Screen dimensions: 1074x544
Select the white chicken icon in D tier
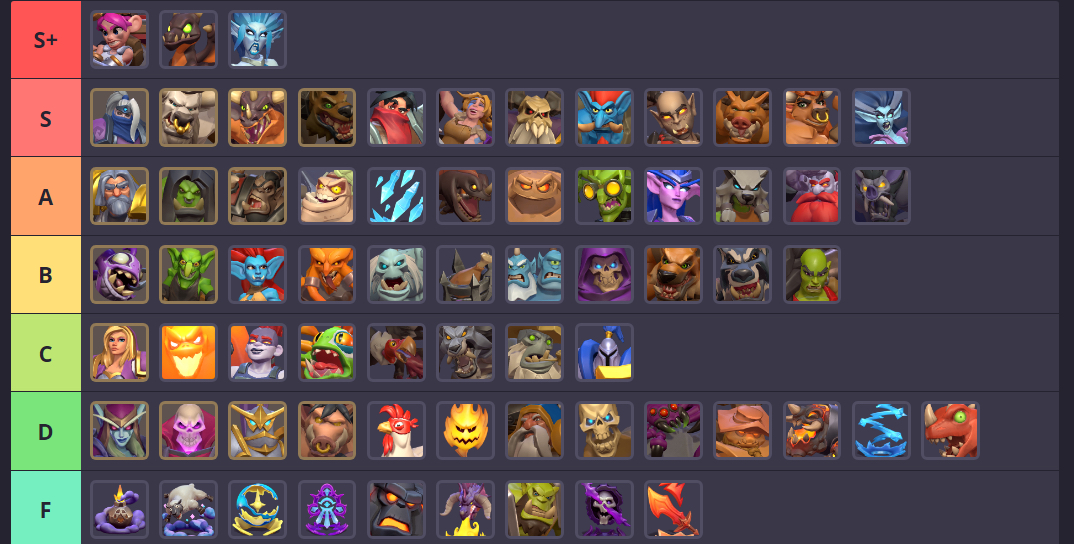pos(396,430)
